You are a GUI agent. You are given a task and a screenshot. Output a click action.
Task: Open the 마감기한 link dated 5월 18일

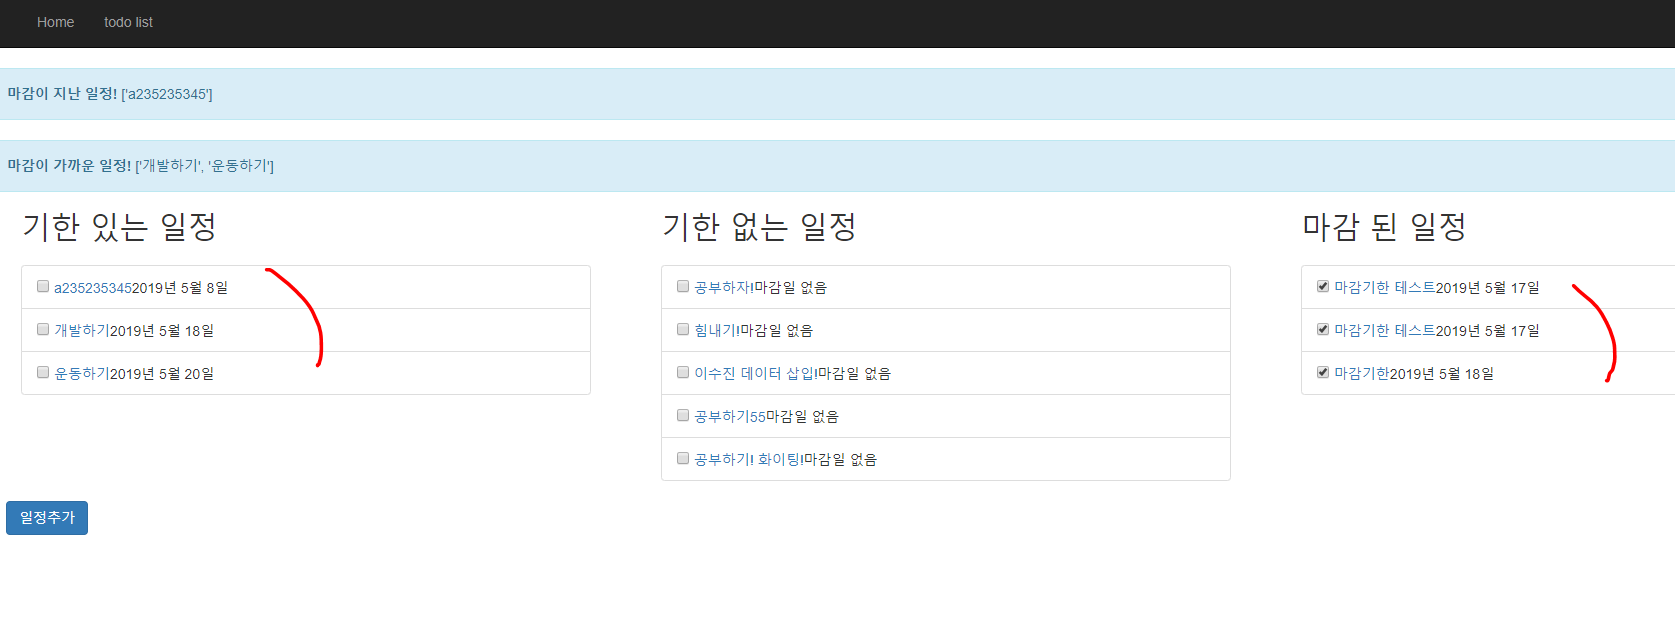click(1362, 374)
